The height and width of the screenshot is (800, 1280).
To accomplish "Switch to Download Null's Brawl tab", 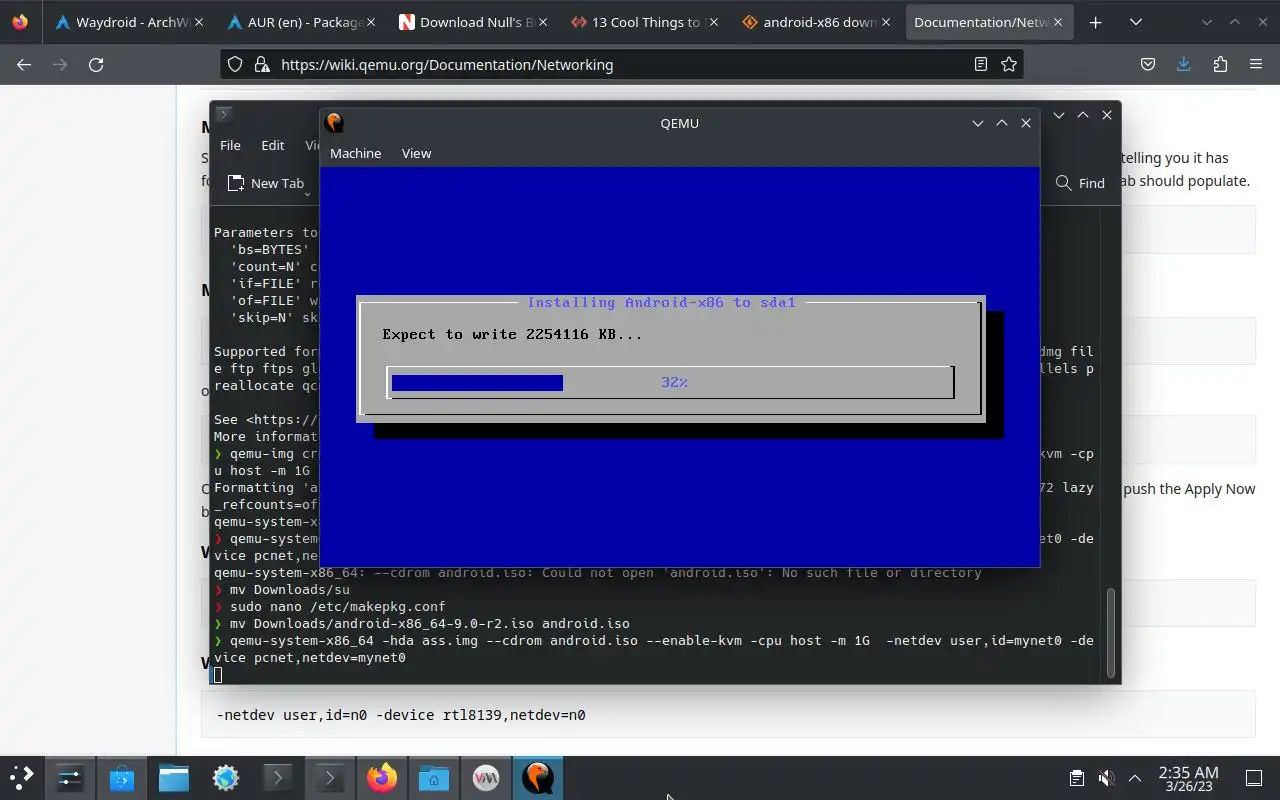I will pos(472,22).
